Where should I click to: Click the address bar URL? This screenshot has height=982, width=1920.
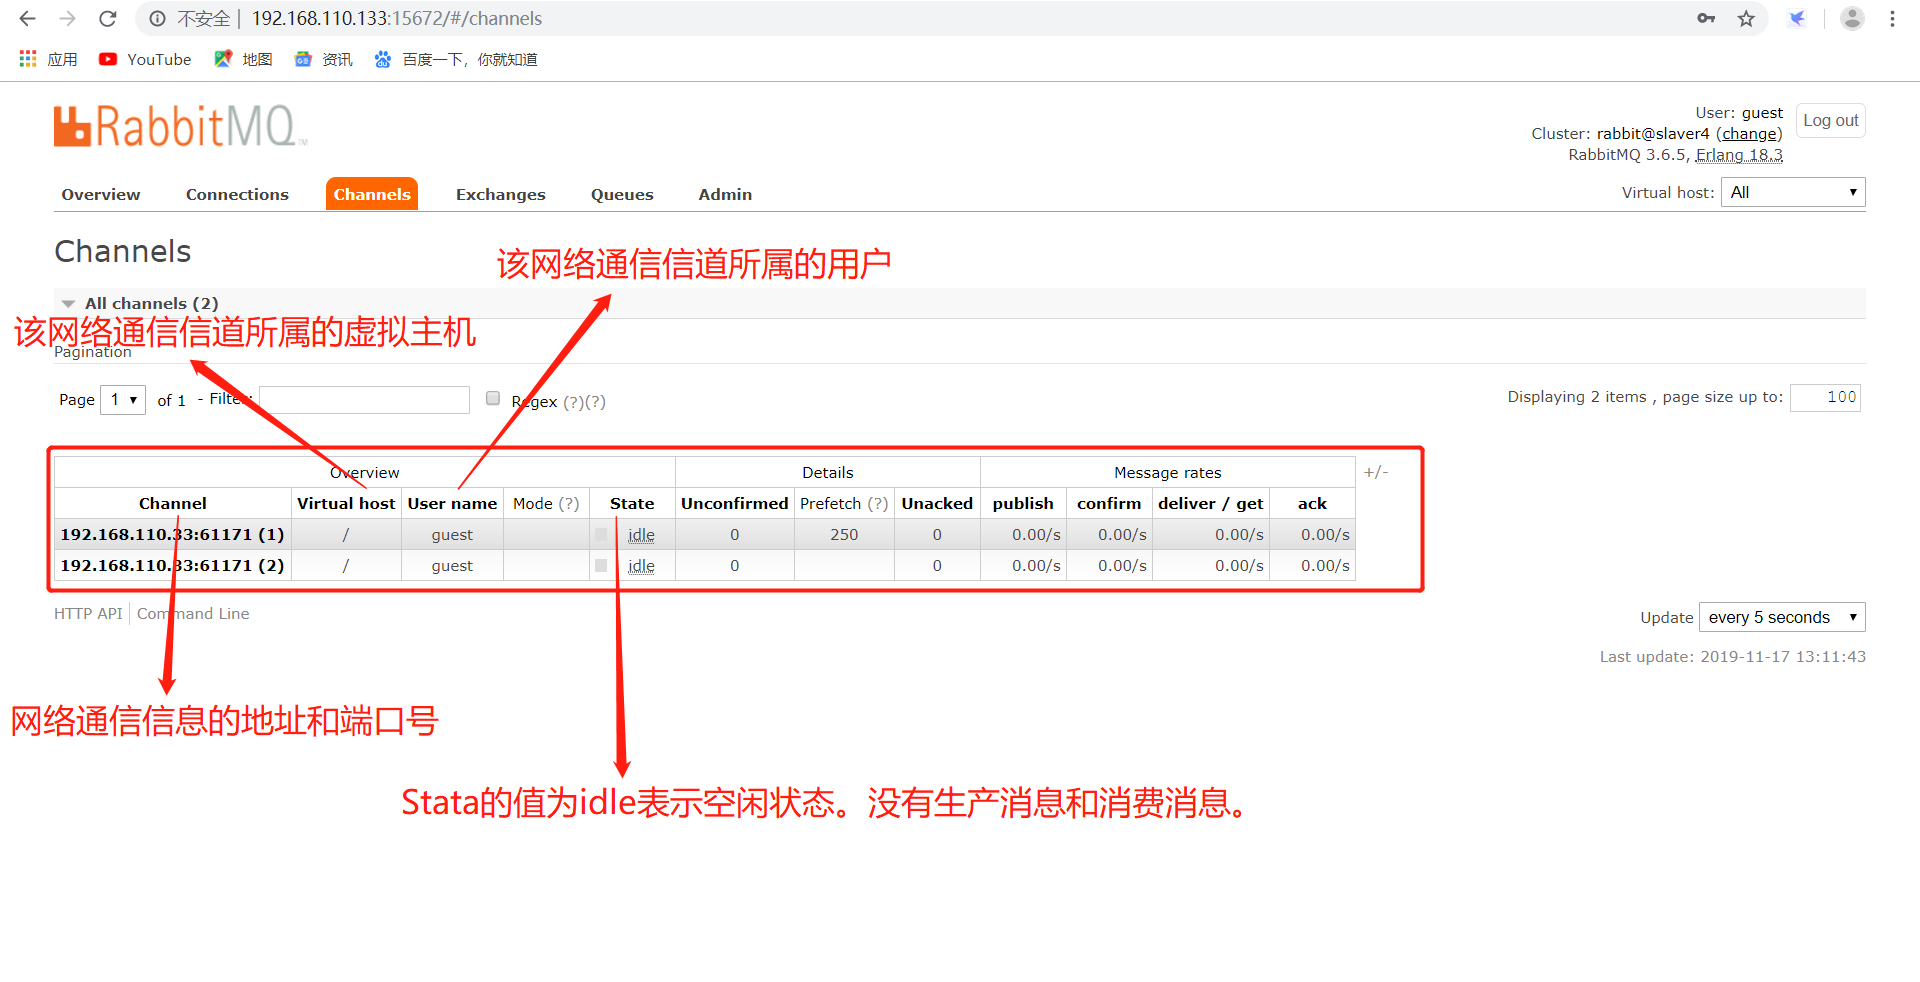click(397, 18)
